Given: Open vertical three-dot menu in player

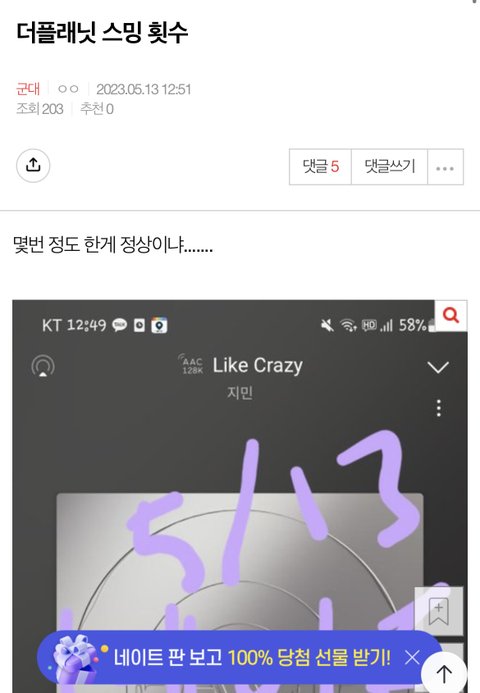Looking at the screenshot, I should pyautogui.click(x=438, y=408).
